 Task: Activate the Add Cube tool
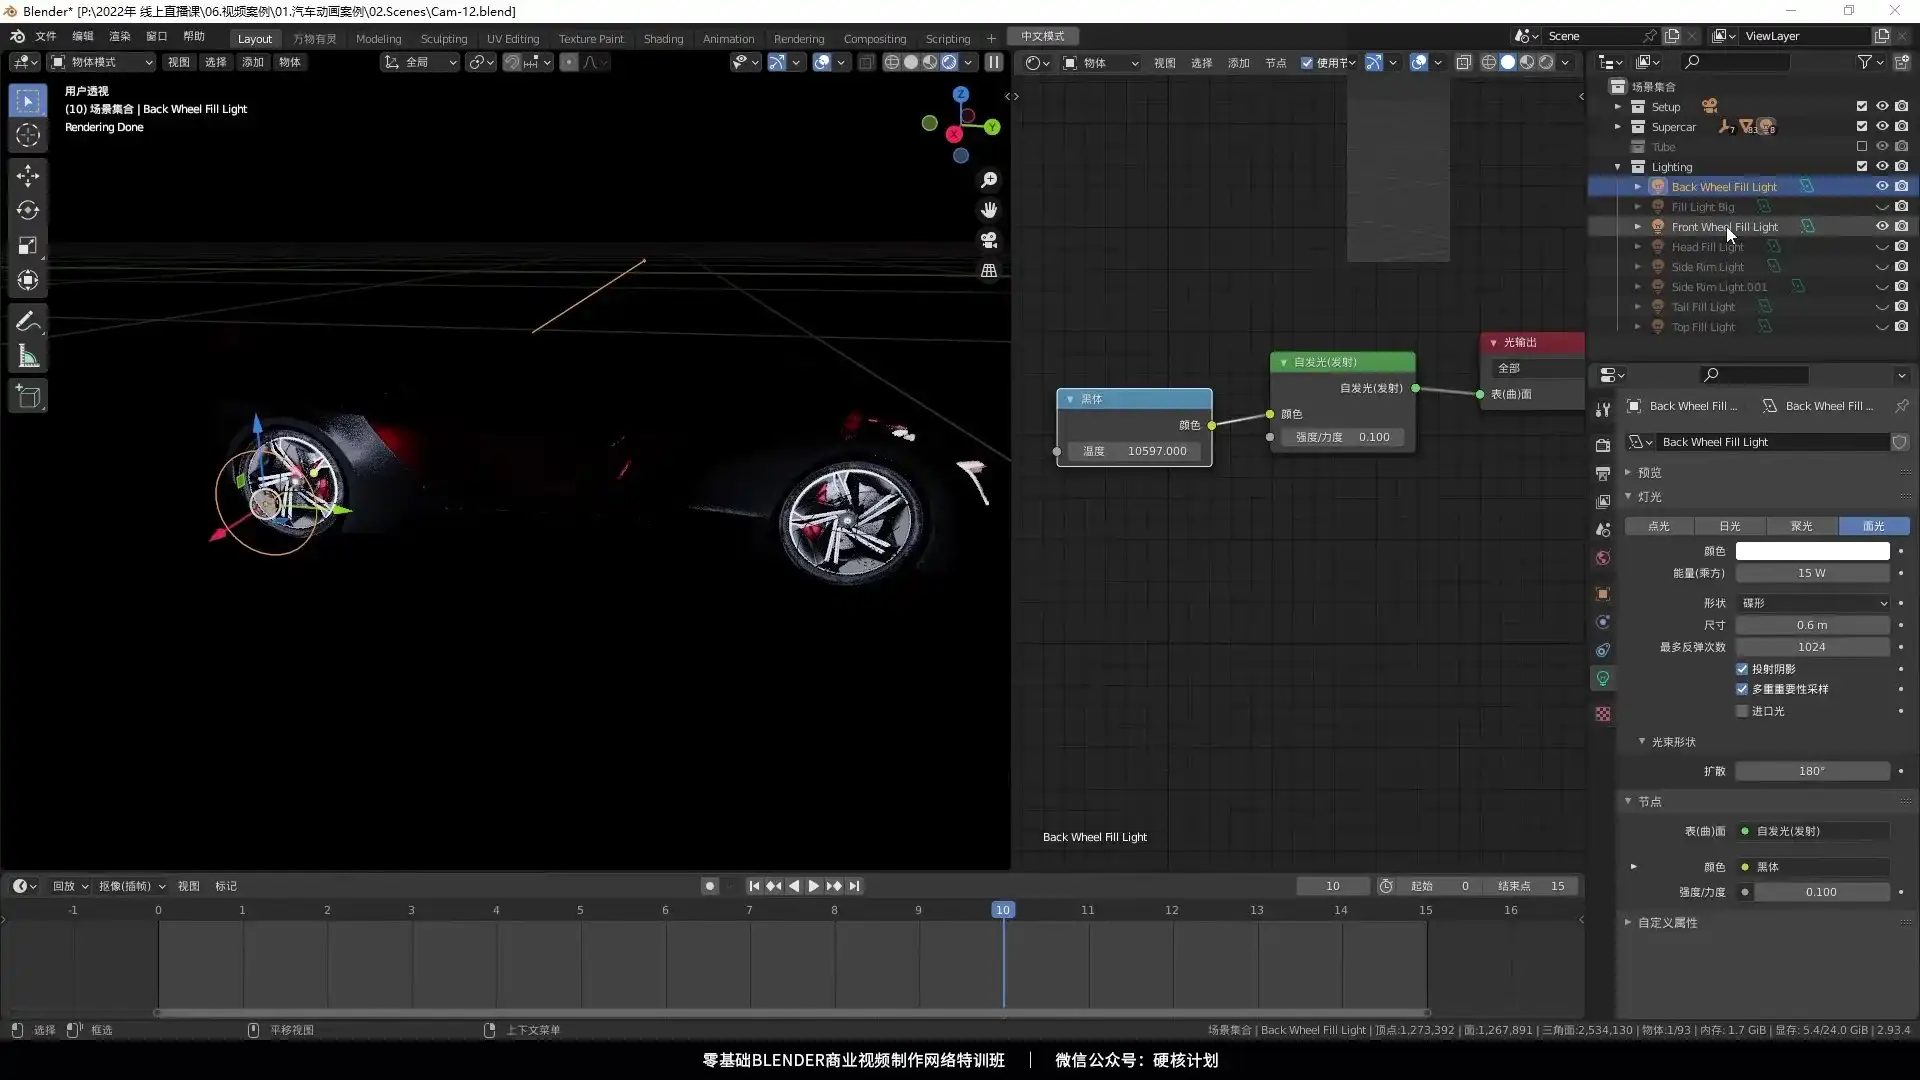click(28, 397)
